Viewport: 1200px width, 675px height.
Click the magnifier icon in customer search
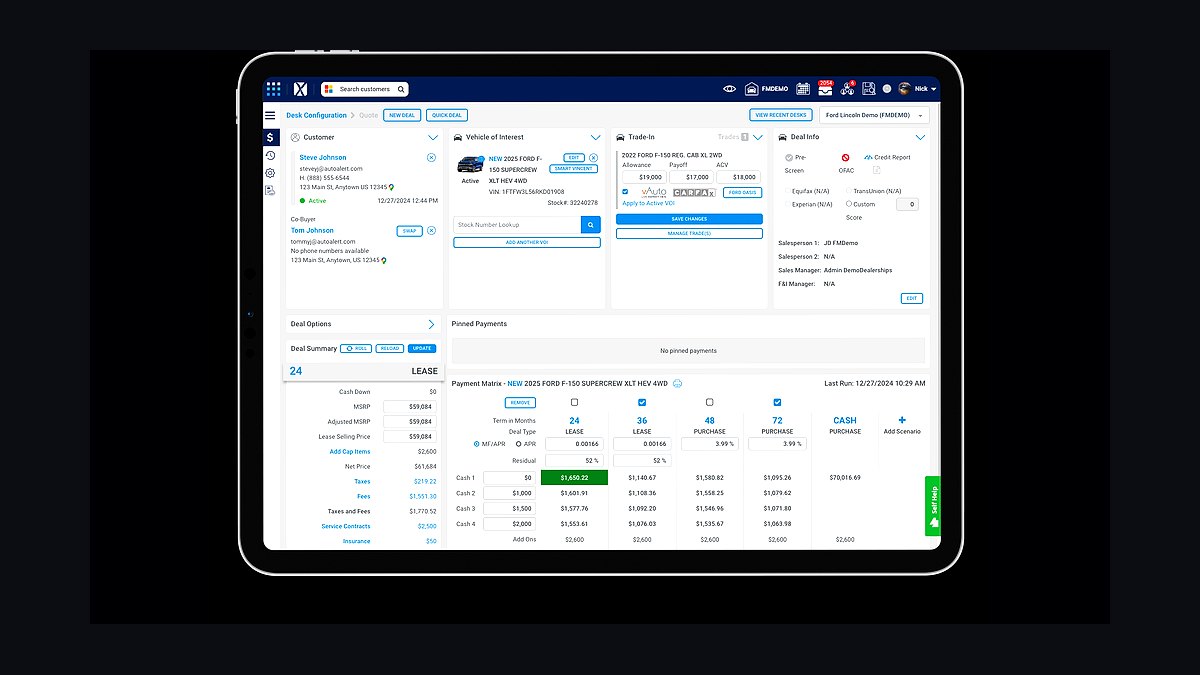pos(400,89)
